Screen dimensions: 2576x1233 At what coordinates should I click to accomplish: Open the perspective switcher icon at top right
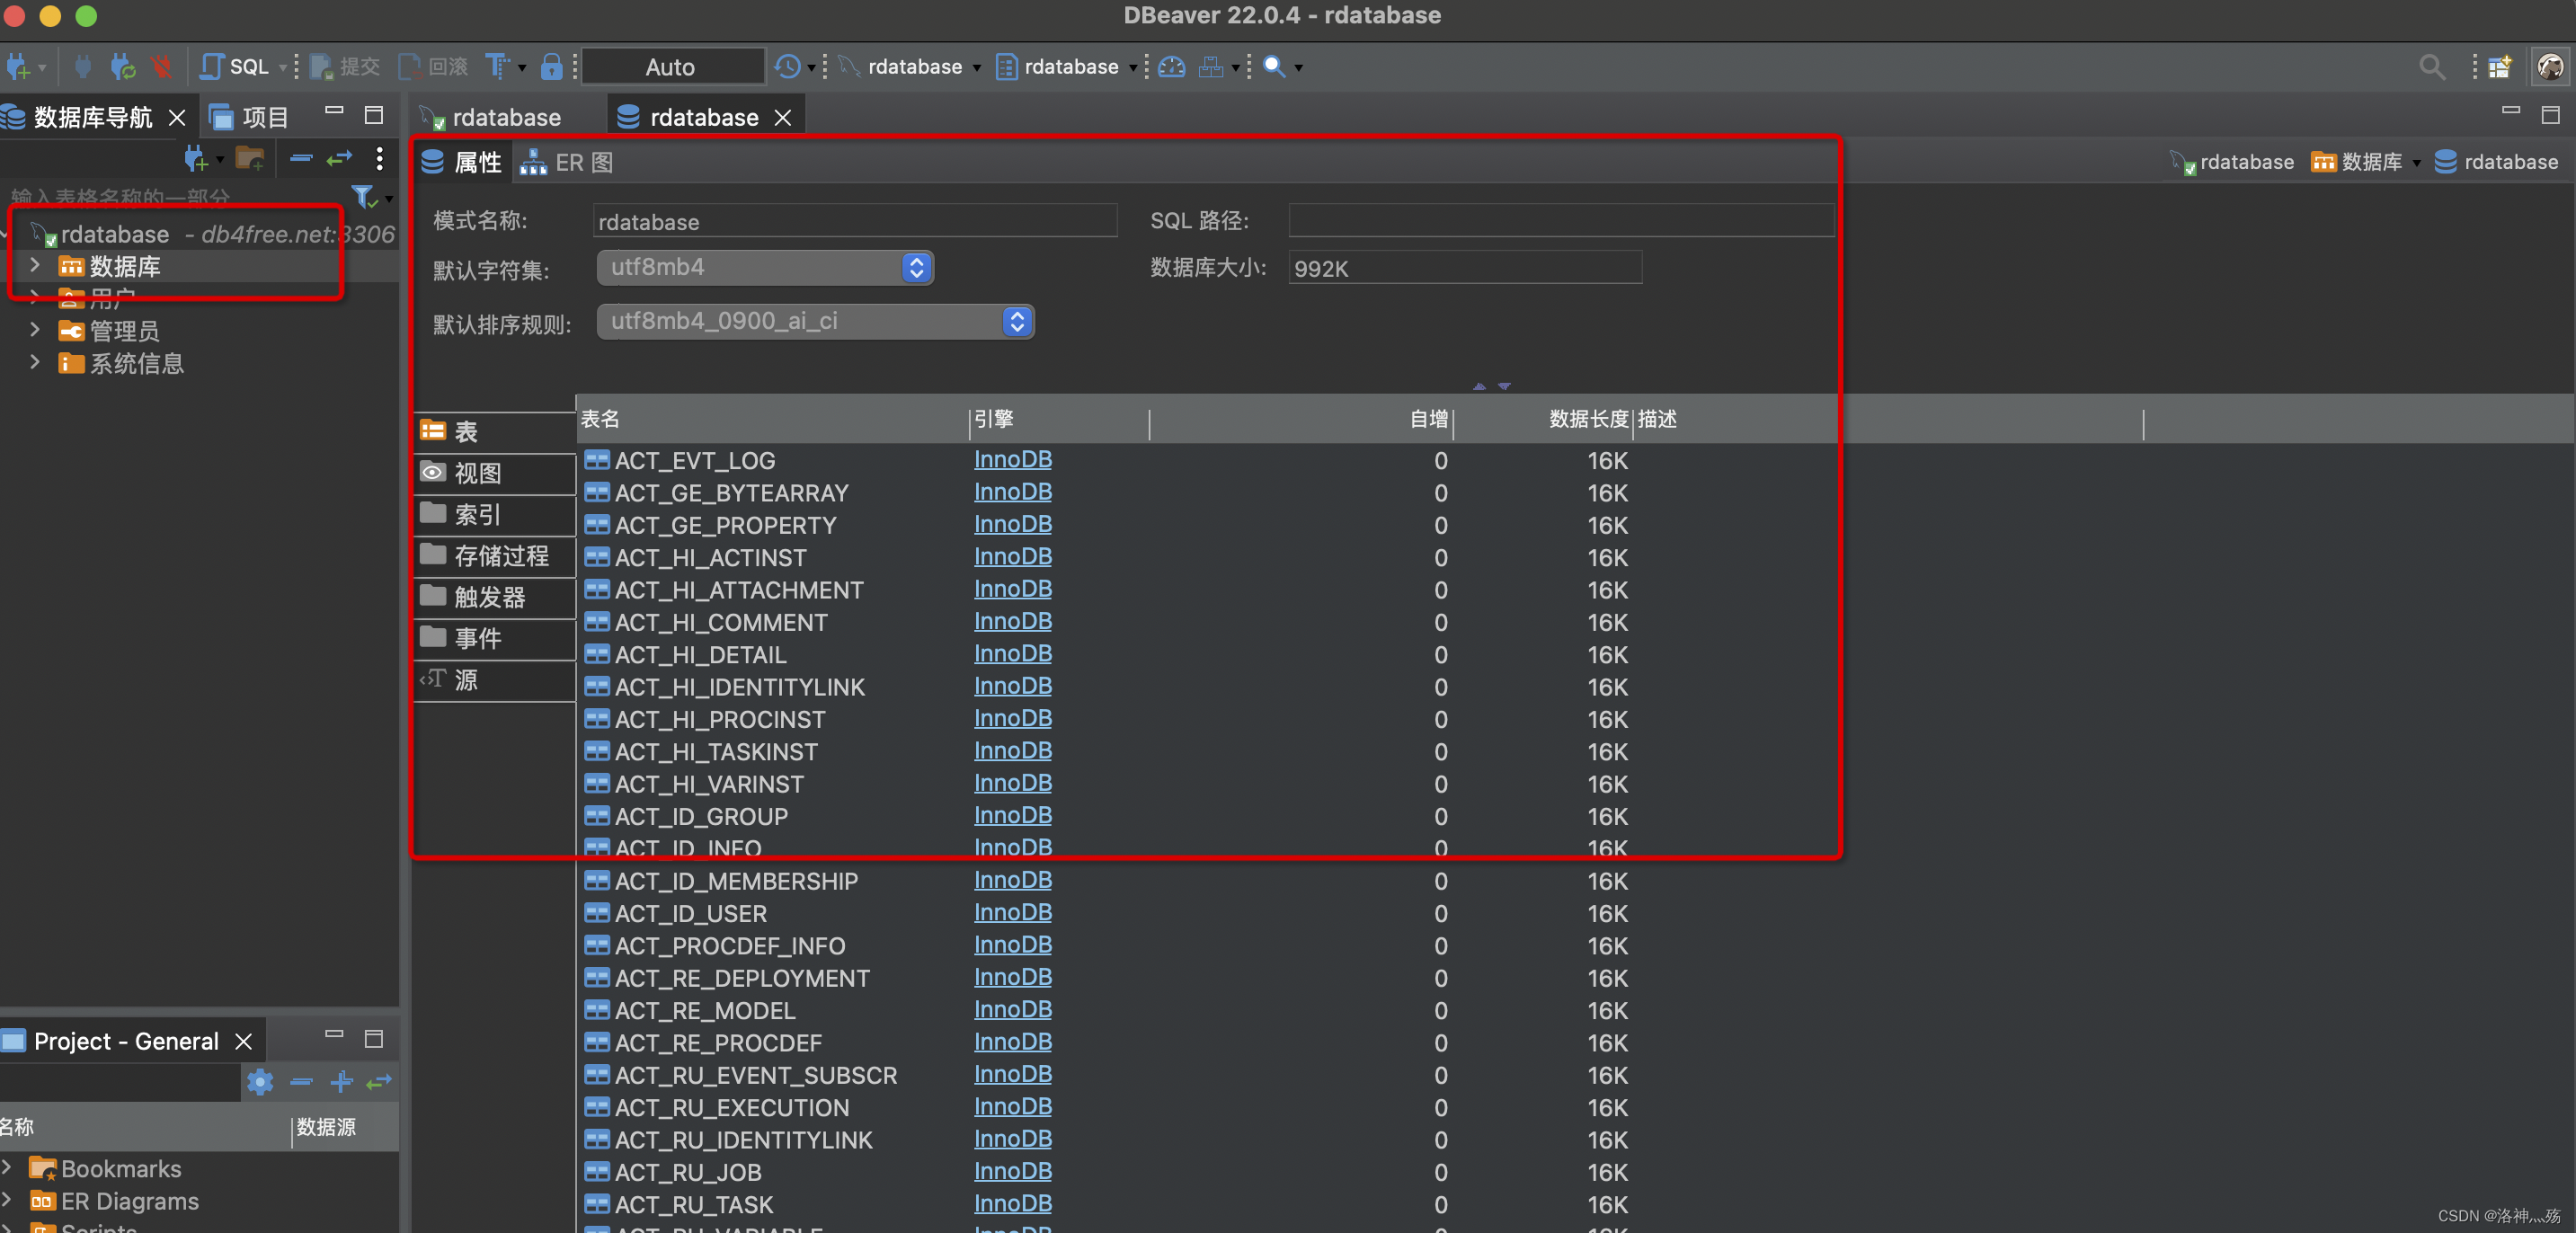tap(2500, 67)
